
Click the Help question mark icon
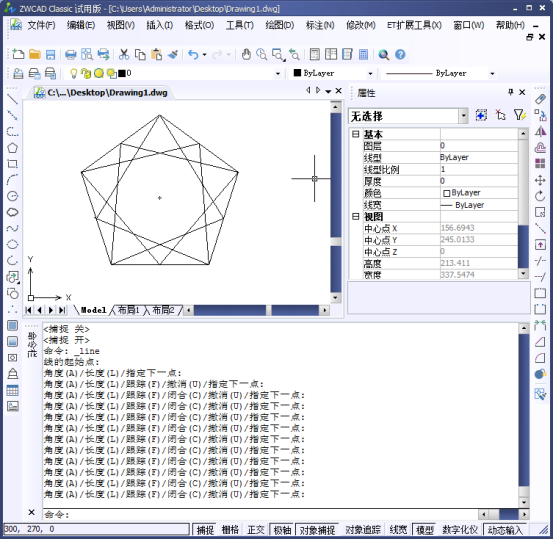[400, 54]
